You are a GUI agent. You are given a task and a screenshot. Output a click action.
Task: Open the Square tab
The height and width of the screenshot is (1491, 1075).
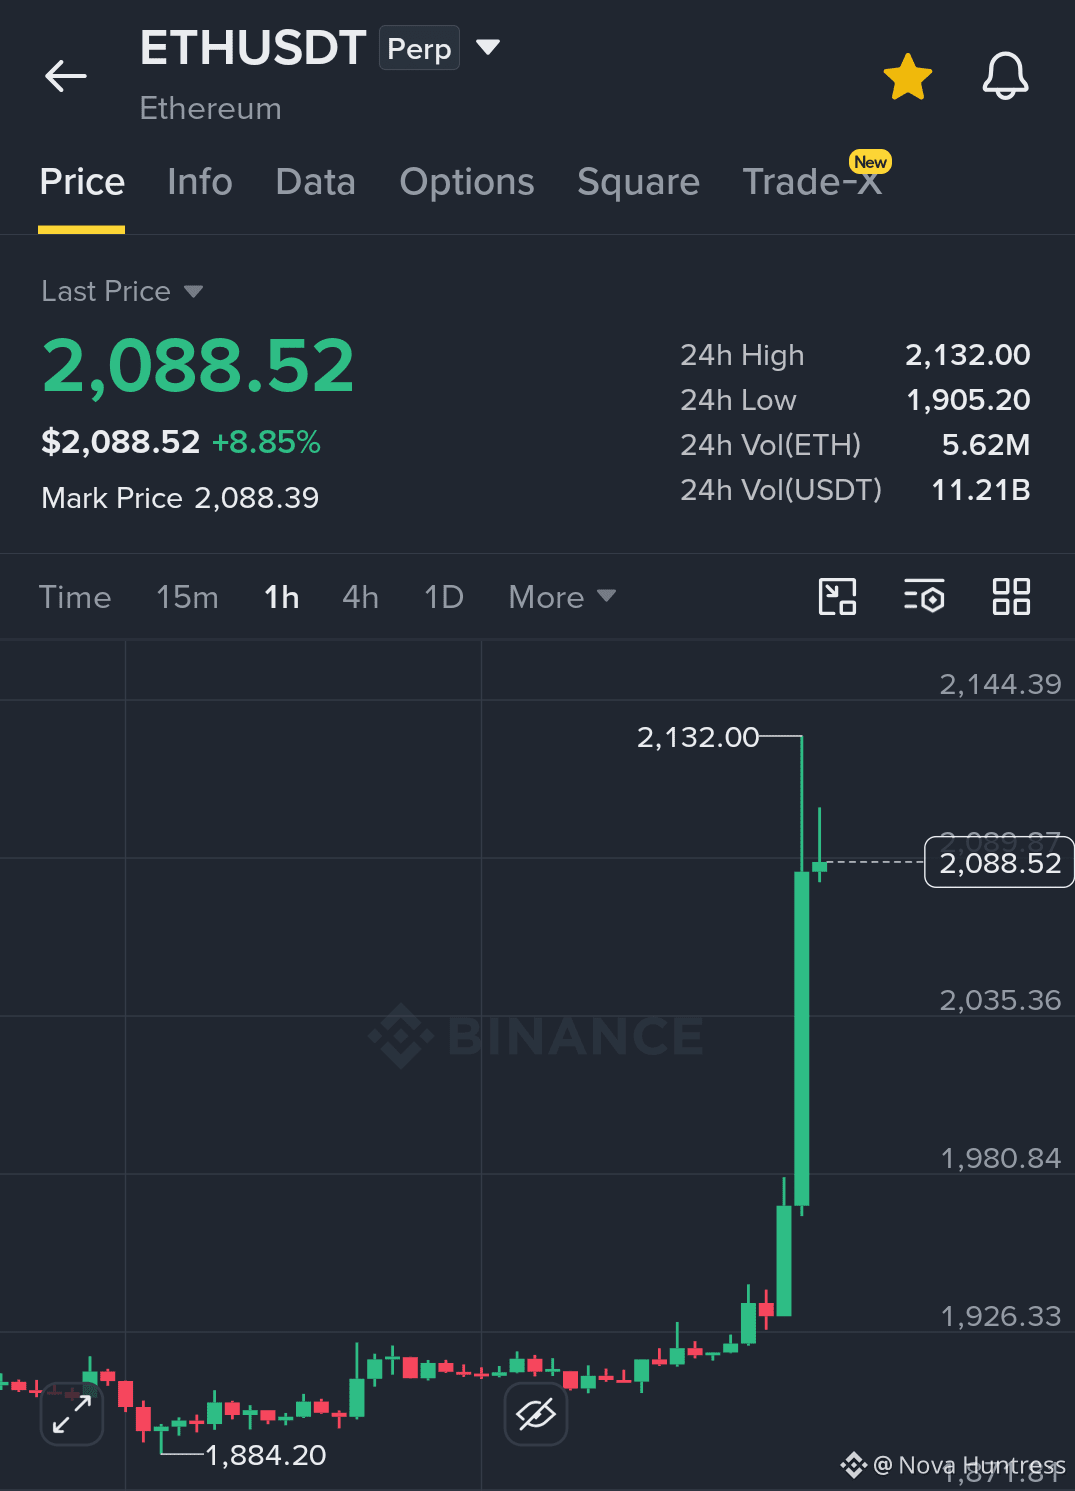[x=638, y=182]
